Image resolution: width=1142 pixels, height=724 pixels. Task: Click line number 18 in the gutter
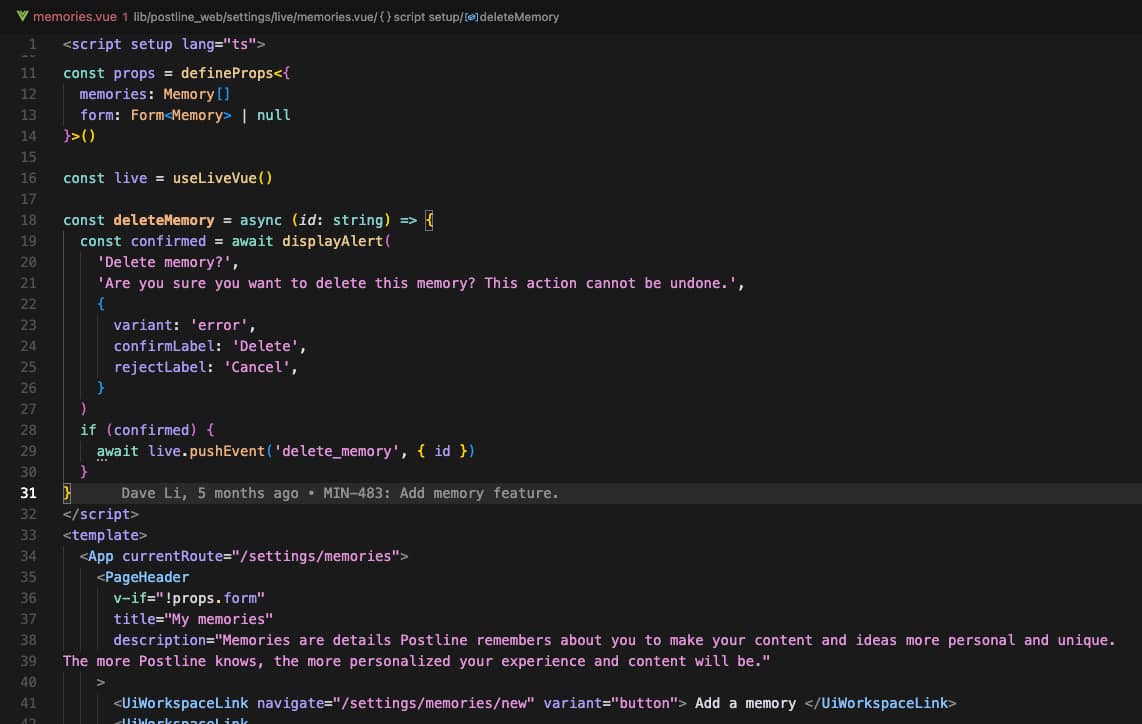(x=28, y=220)
